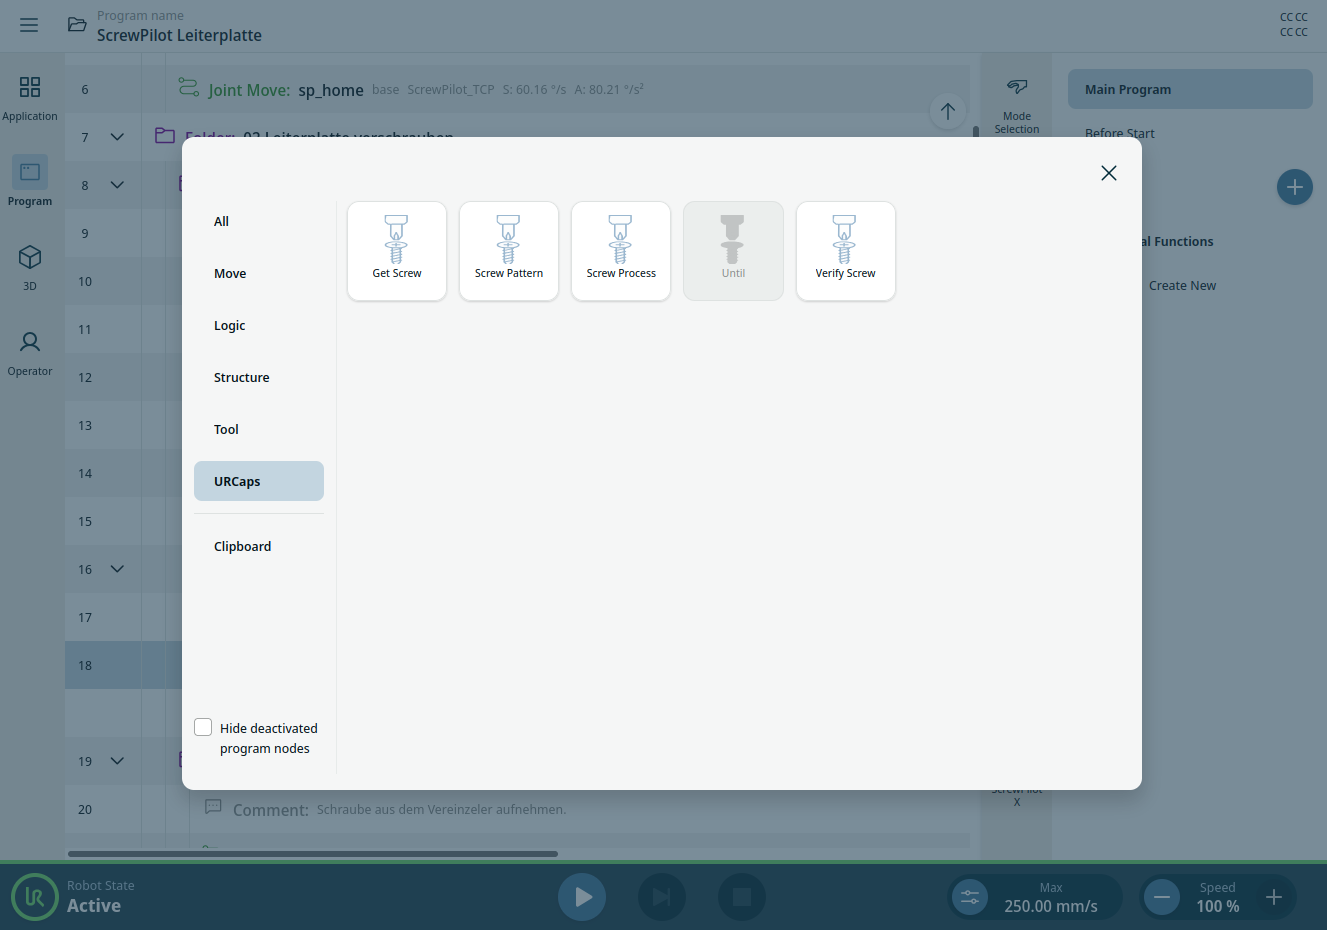Select the Move category
Image resolution: width=1327 pixels, height=930 pixels.
click(259, 273)
